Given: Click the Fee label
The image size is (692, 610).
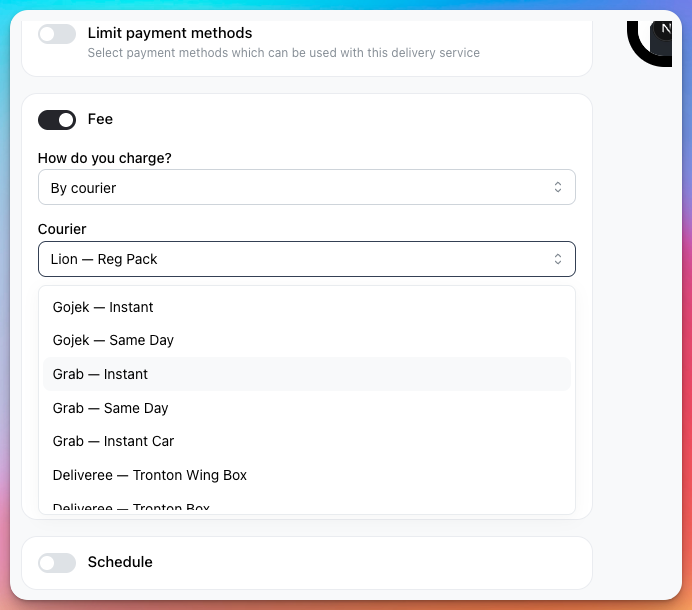Looking at the screenshot, I should click(x=100, y=119).
